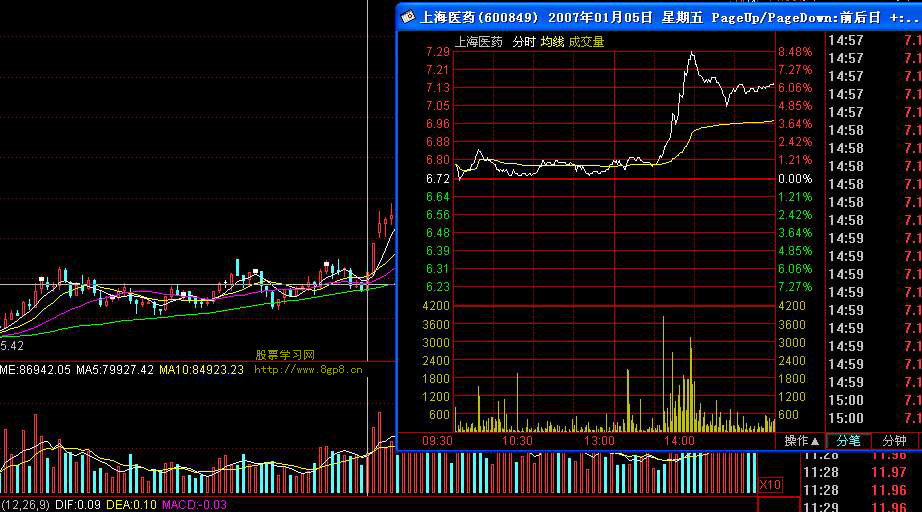Click the app icon in the popup title bar
Viewport: 922px width, 512px height.
pyautogui.click(x=407, y=17)
